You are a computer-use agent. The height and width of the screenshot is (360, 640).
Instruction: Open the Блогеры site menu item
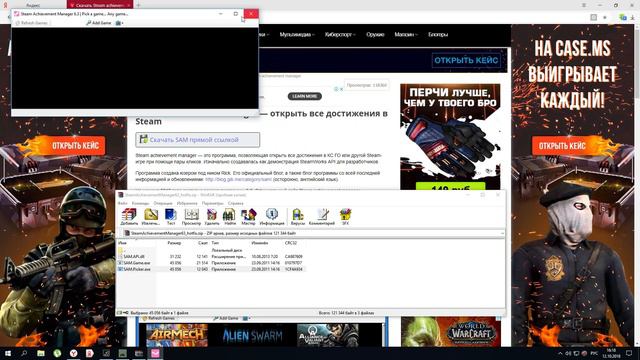438,35
